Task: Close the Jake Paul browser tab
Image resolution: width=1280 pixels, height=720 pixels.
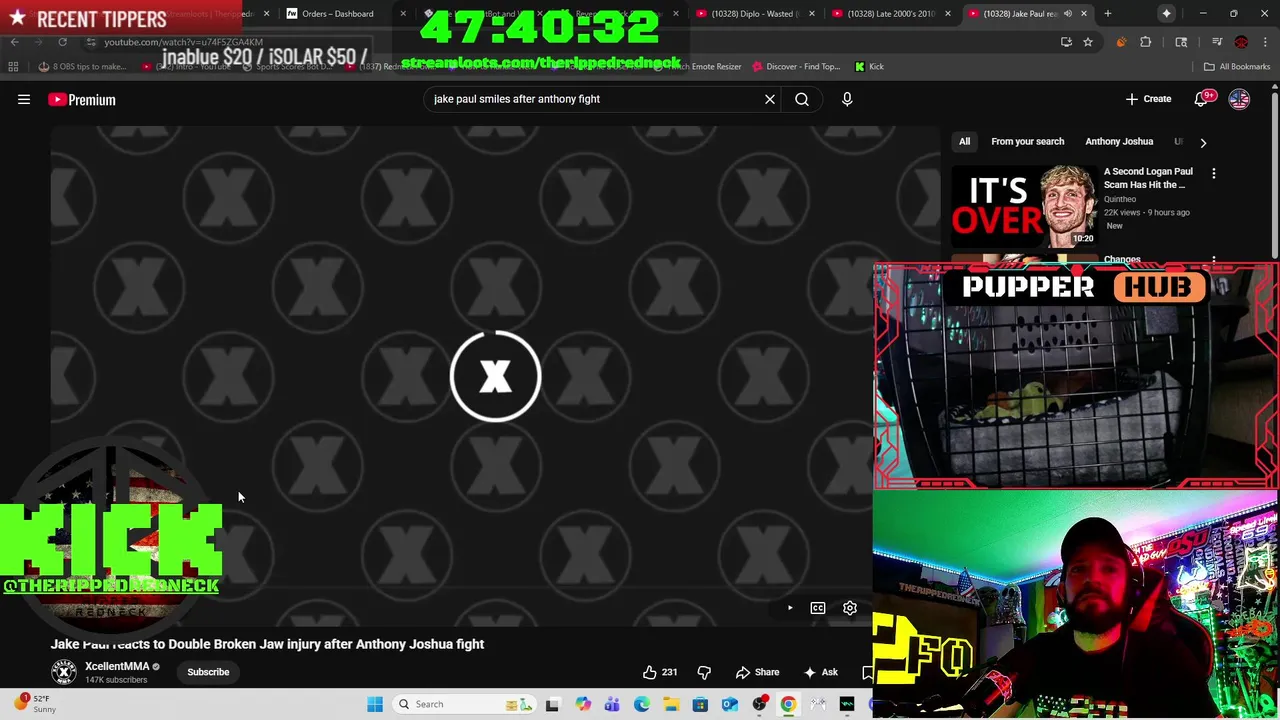Action: pyautogui.click(x=1084, y=14)
